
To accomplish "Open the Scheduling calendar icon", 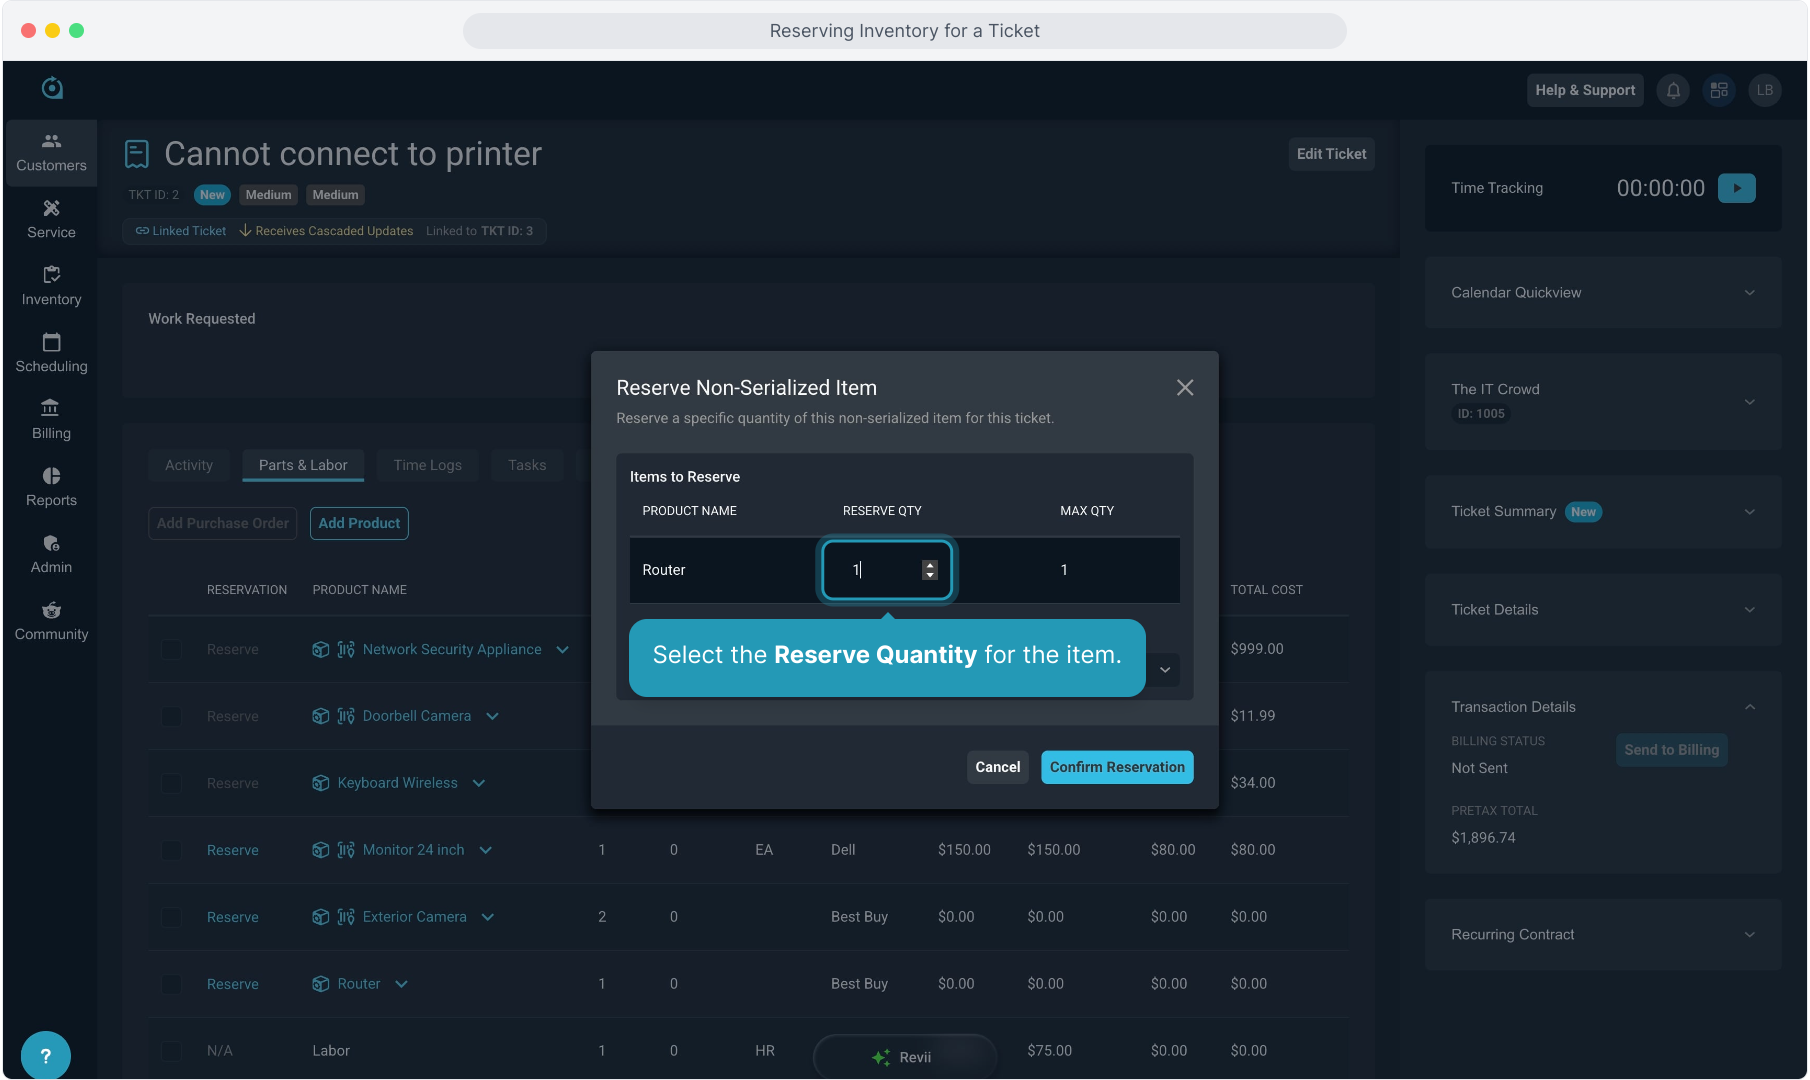I will pyautogui.click(x=51, y=353).
